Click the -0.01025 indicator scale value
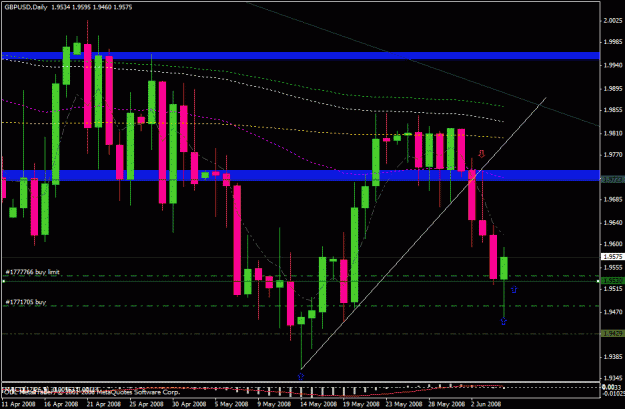 613,393
